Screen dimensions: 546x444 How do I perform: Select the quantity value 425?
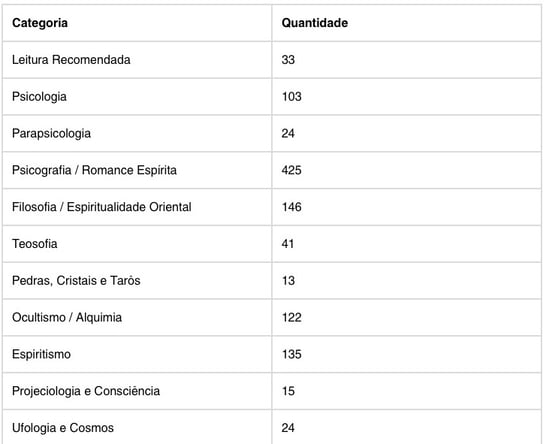(x=291, y=170)
